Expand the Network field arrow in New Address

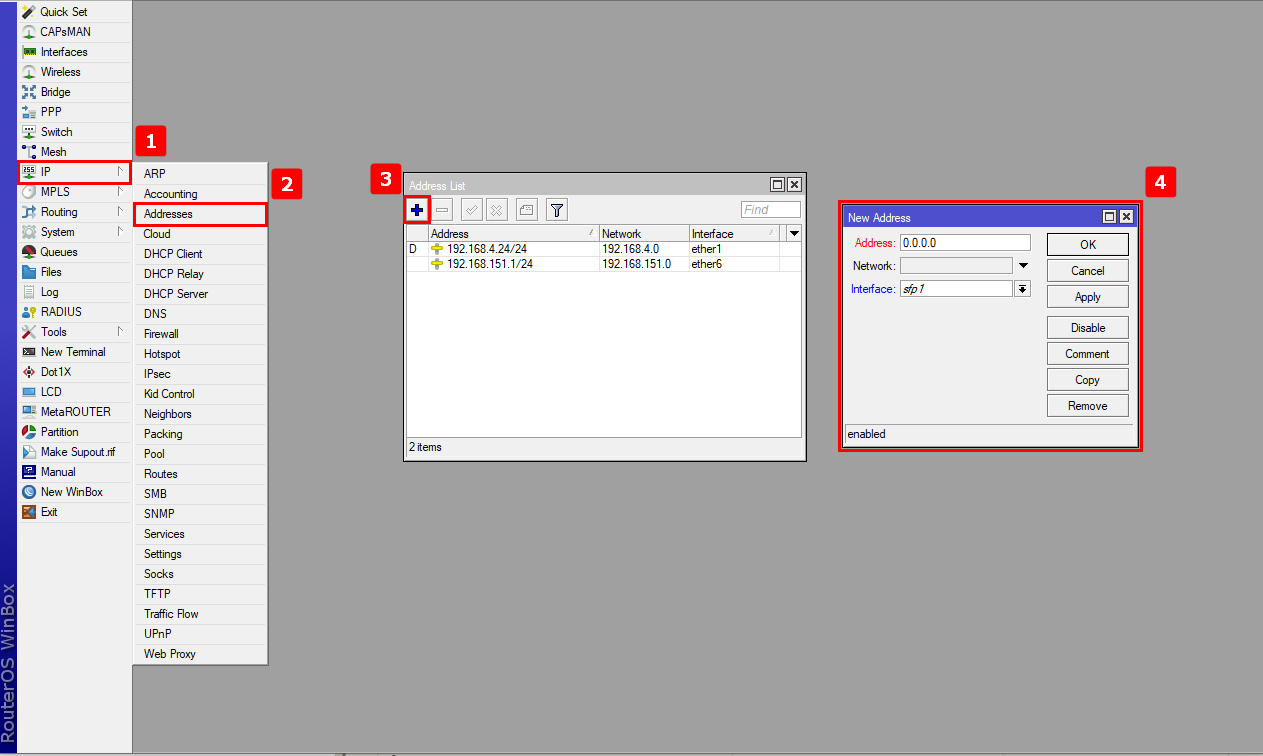point(1023,266)
